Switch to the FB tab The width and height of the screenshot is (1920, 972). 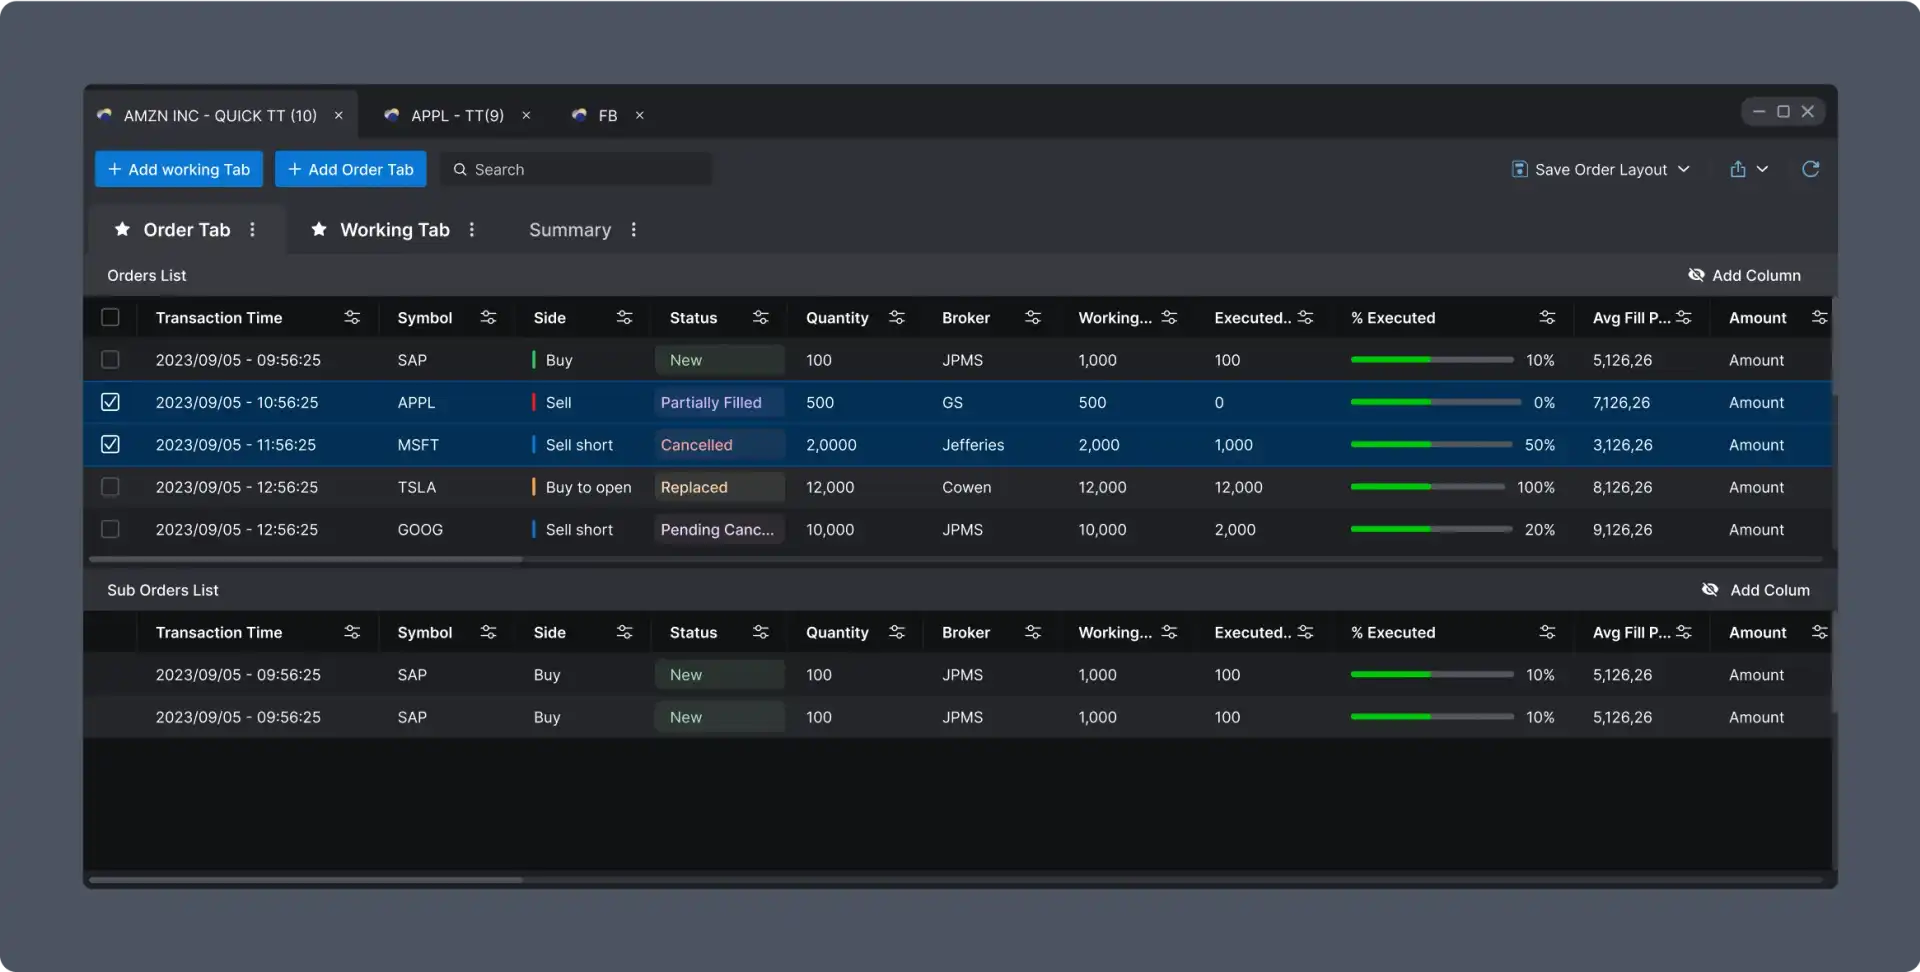tap(607, 115)
